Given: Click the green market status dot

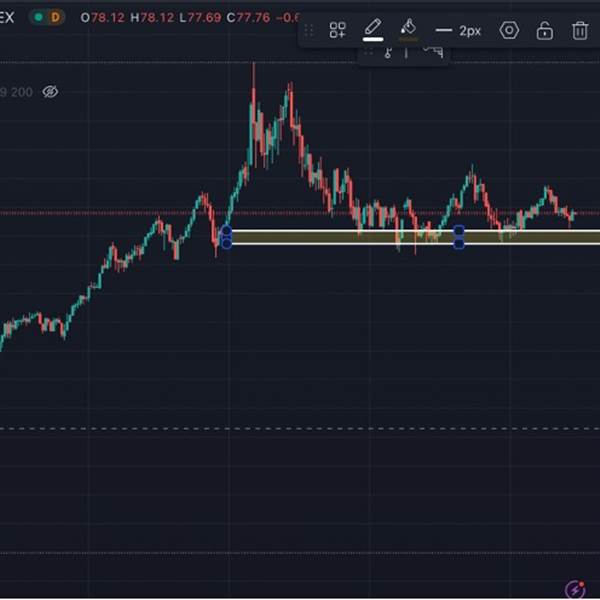Looking at the screenshot, I should 38,17.
